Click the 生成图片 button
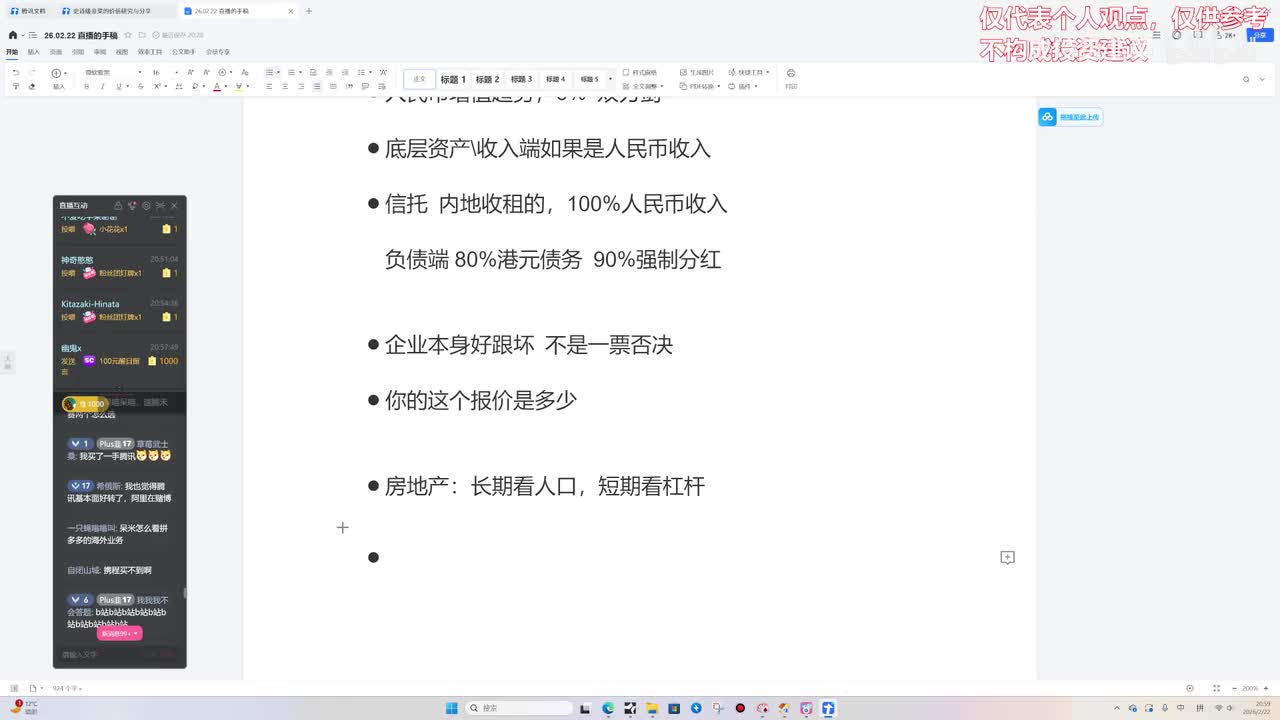The image size is (1280, 720). 696,73
